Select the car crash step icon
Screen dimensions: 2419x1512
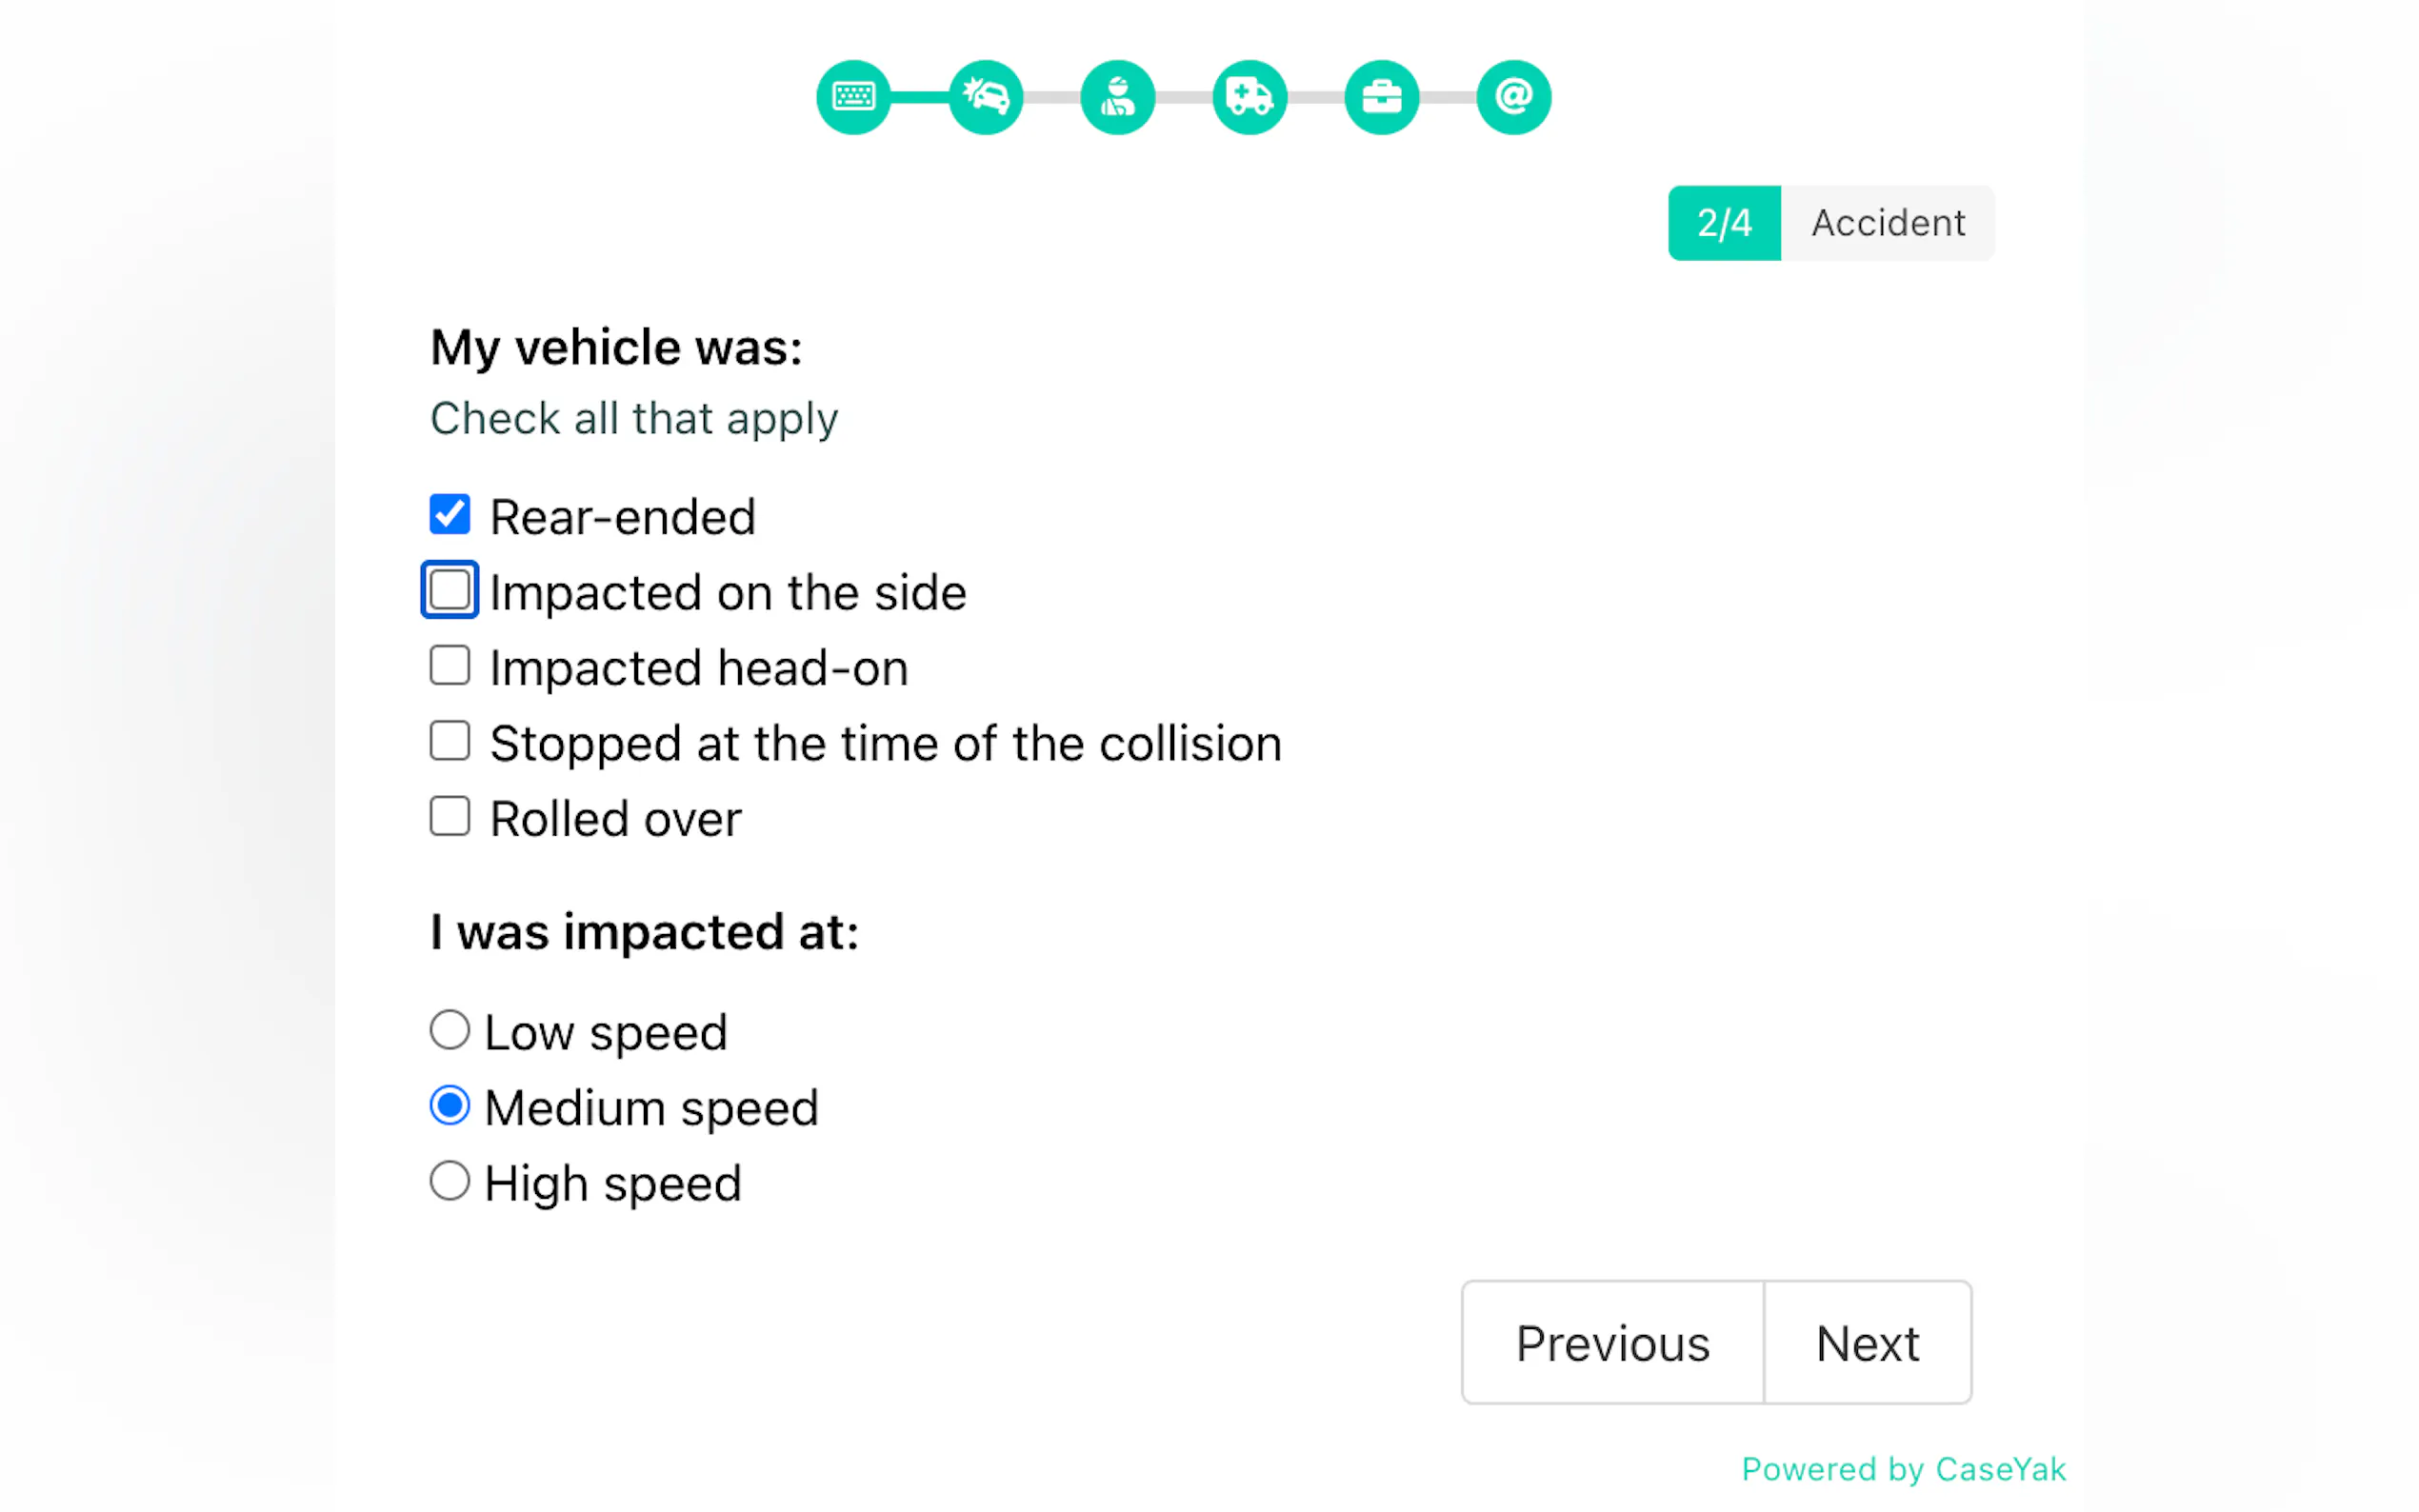click(x=985, y=97)
